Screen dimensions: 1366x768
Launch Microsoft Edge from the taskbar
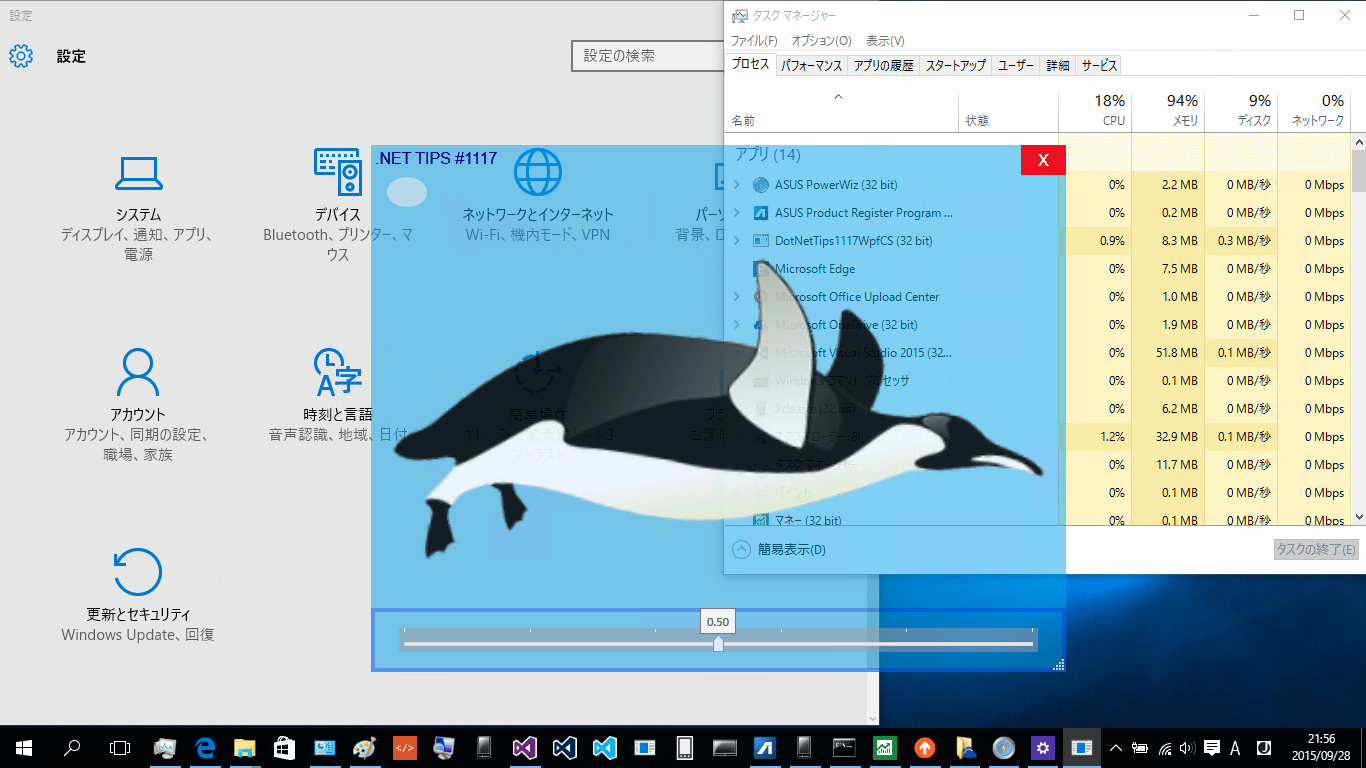[204, 747]
